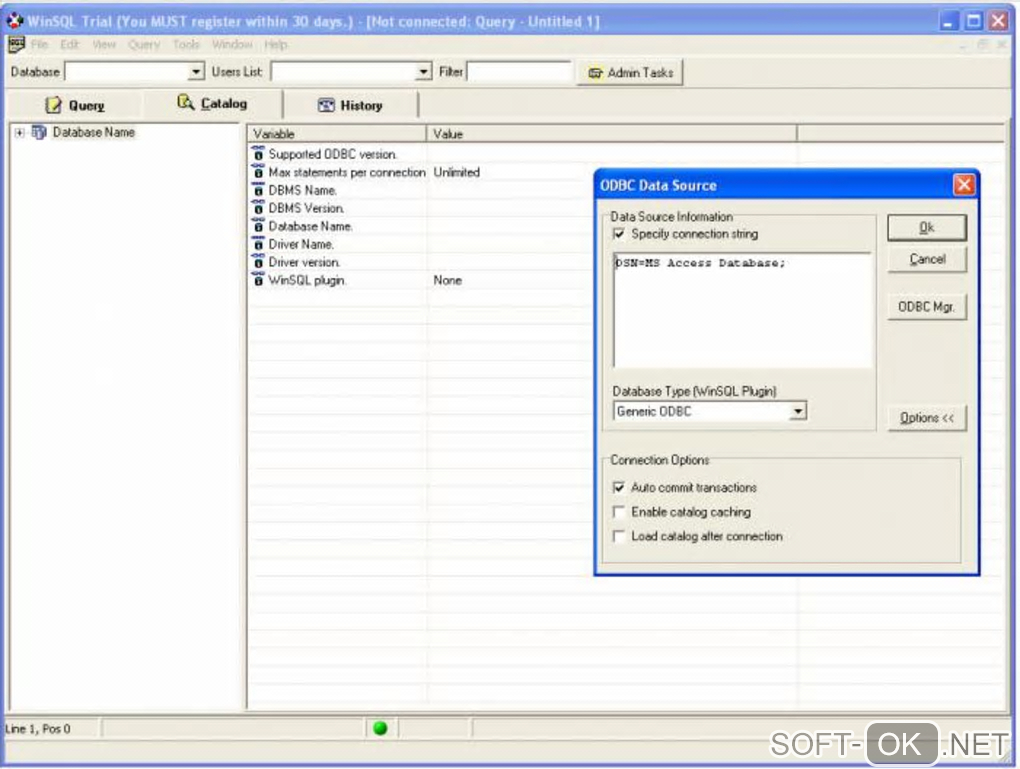Click the 'None' value cell
Viewport: 1020px width, 769px height.
448,280
